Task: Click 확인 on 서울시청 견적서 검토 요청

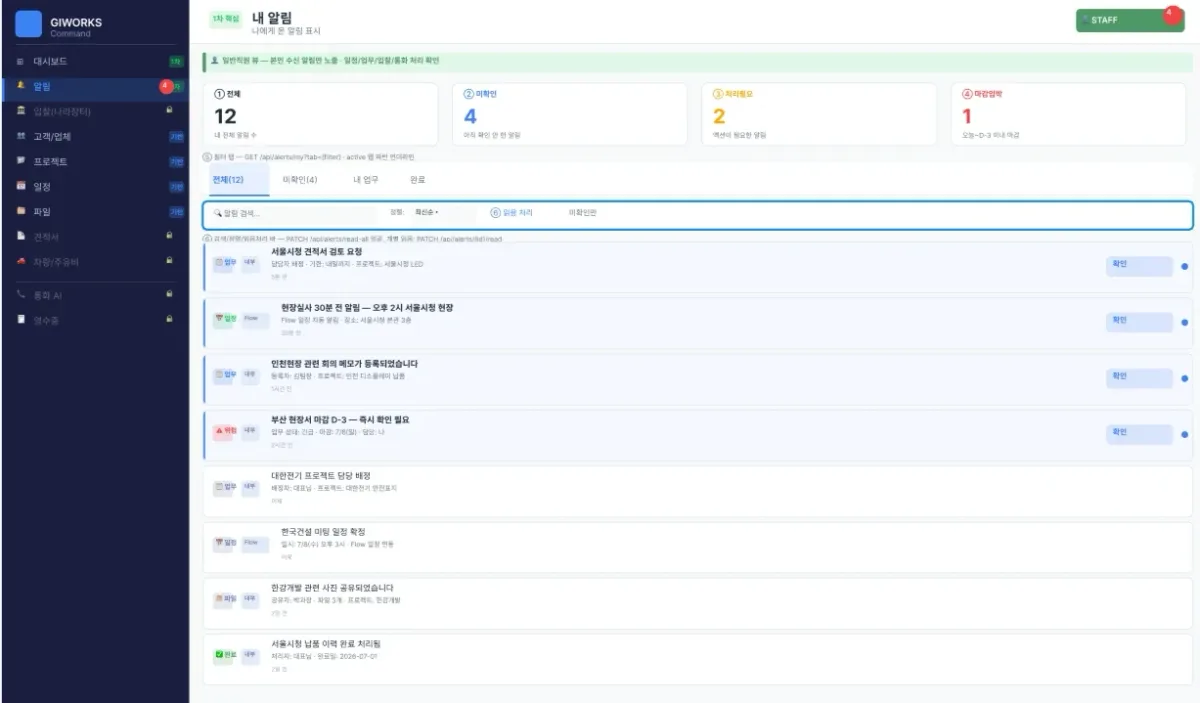Action: pyautogui.click(x=1138, y=265)
